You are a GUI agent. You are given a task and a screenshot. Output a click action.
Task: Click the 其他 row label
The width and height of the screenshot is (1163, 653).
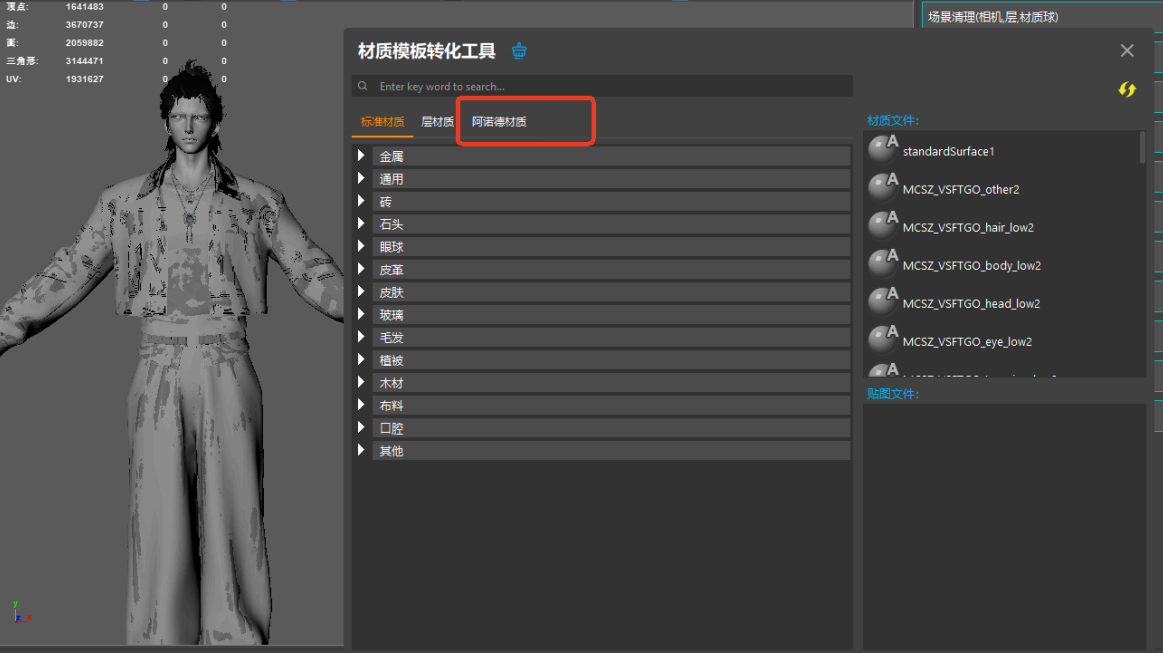pyautogui.click(x=392, y=451)
